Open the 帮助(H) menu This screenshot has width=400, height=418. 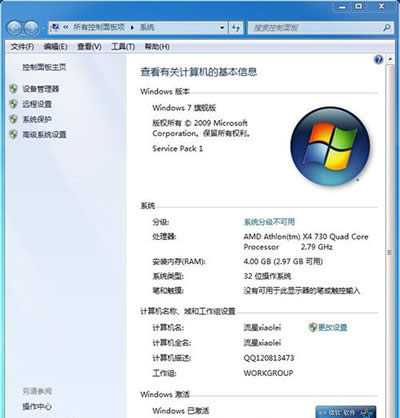click(157, 47)
